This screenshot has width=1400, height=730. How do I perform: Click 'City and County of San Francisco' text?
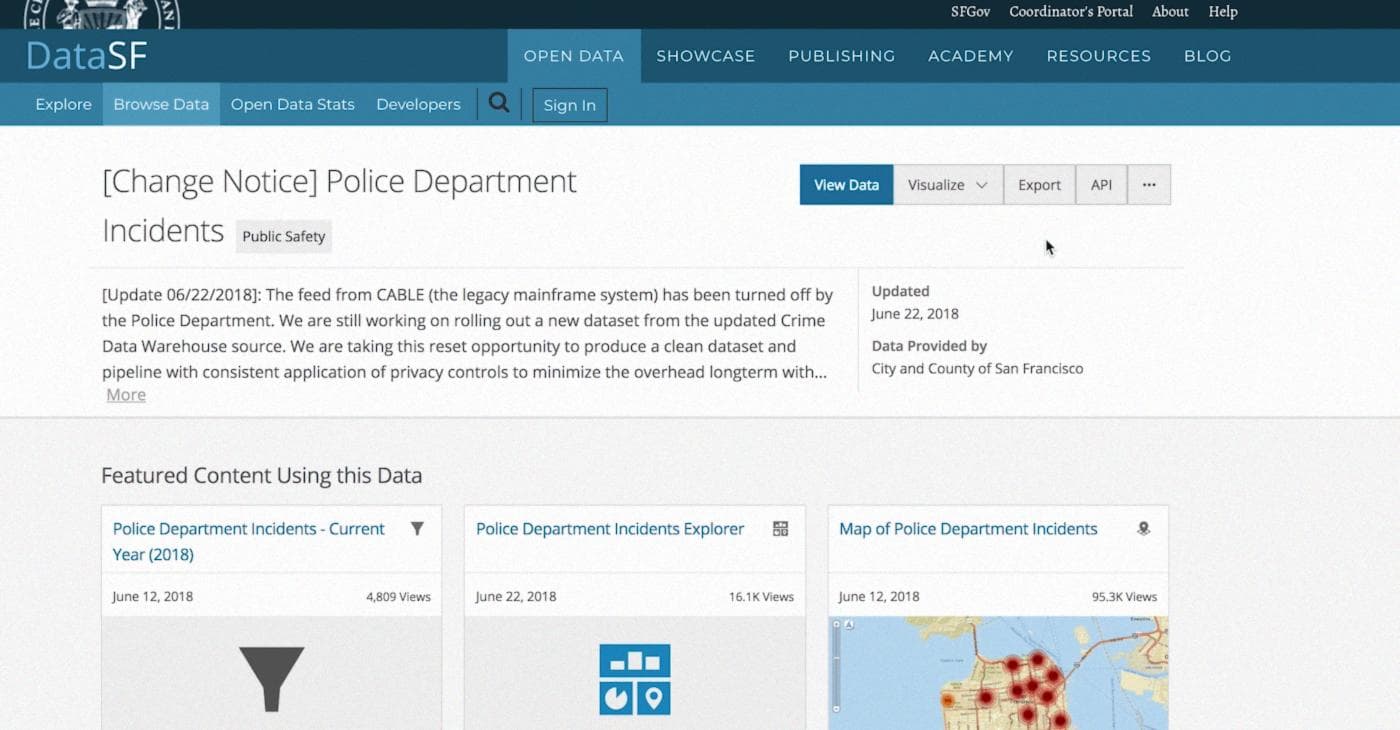[x=977, y=368]
